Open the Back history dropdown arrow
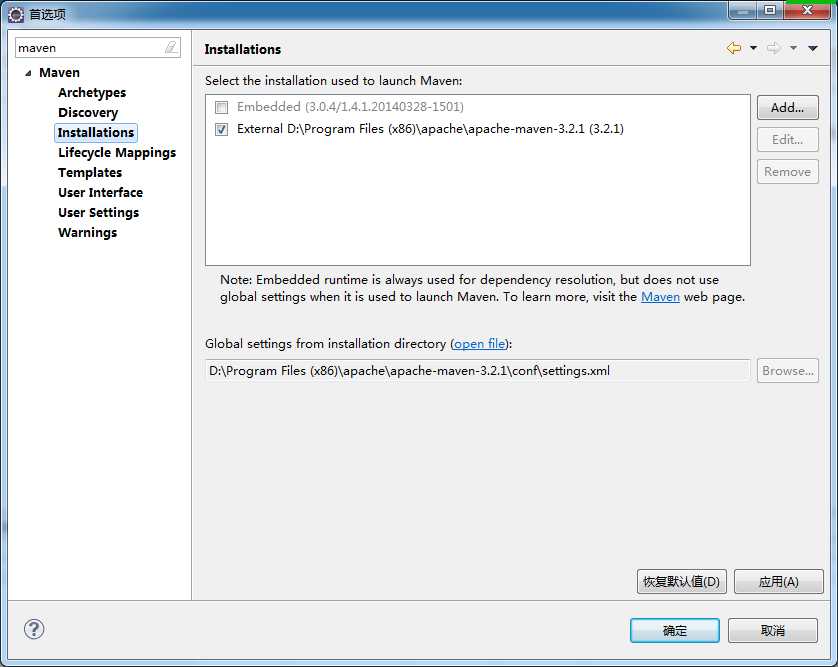This screenshot has height=667, width=838. pyautogui.click(x=753, y=48)
